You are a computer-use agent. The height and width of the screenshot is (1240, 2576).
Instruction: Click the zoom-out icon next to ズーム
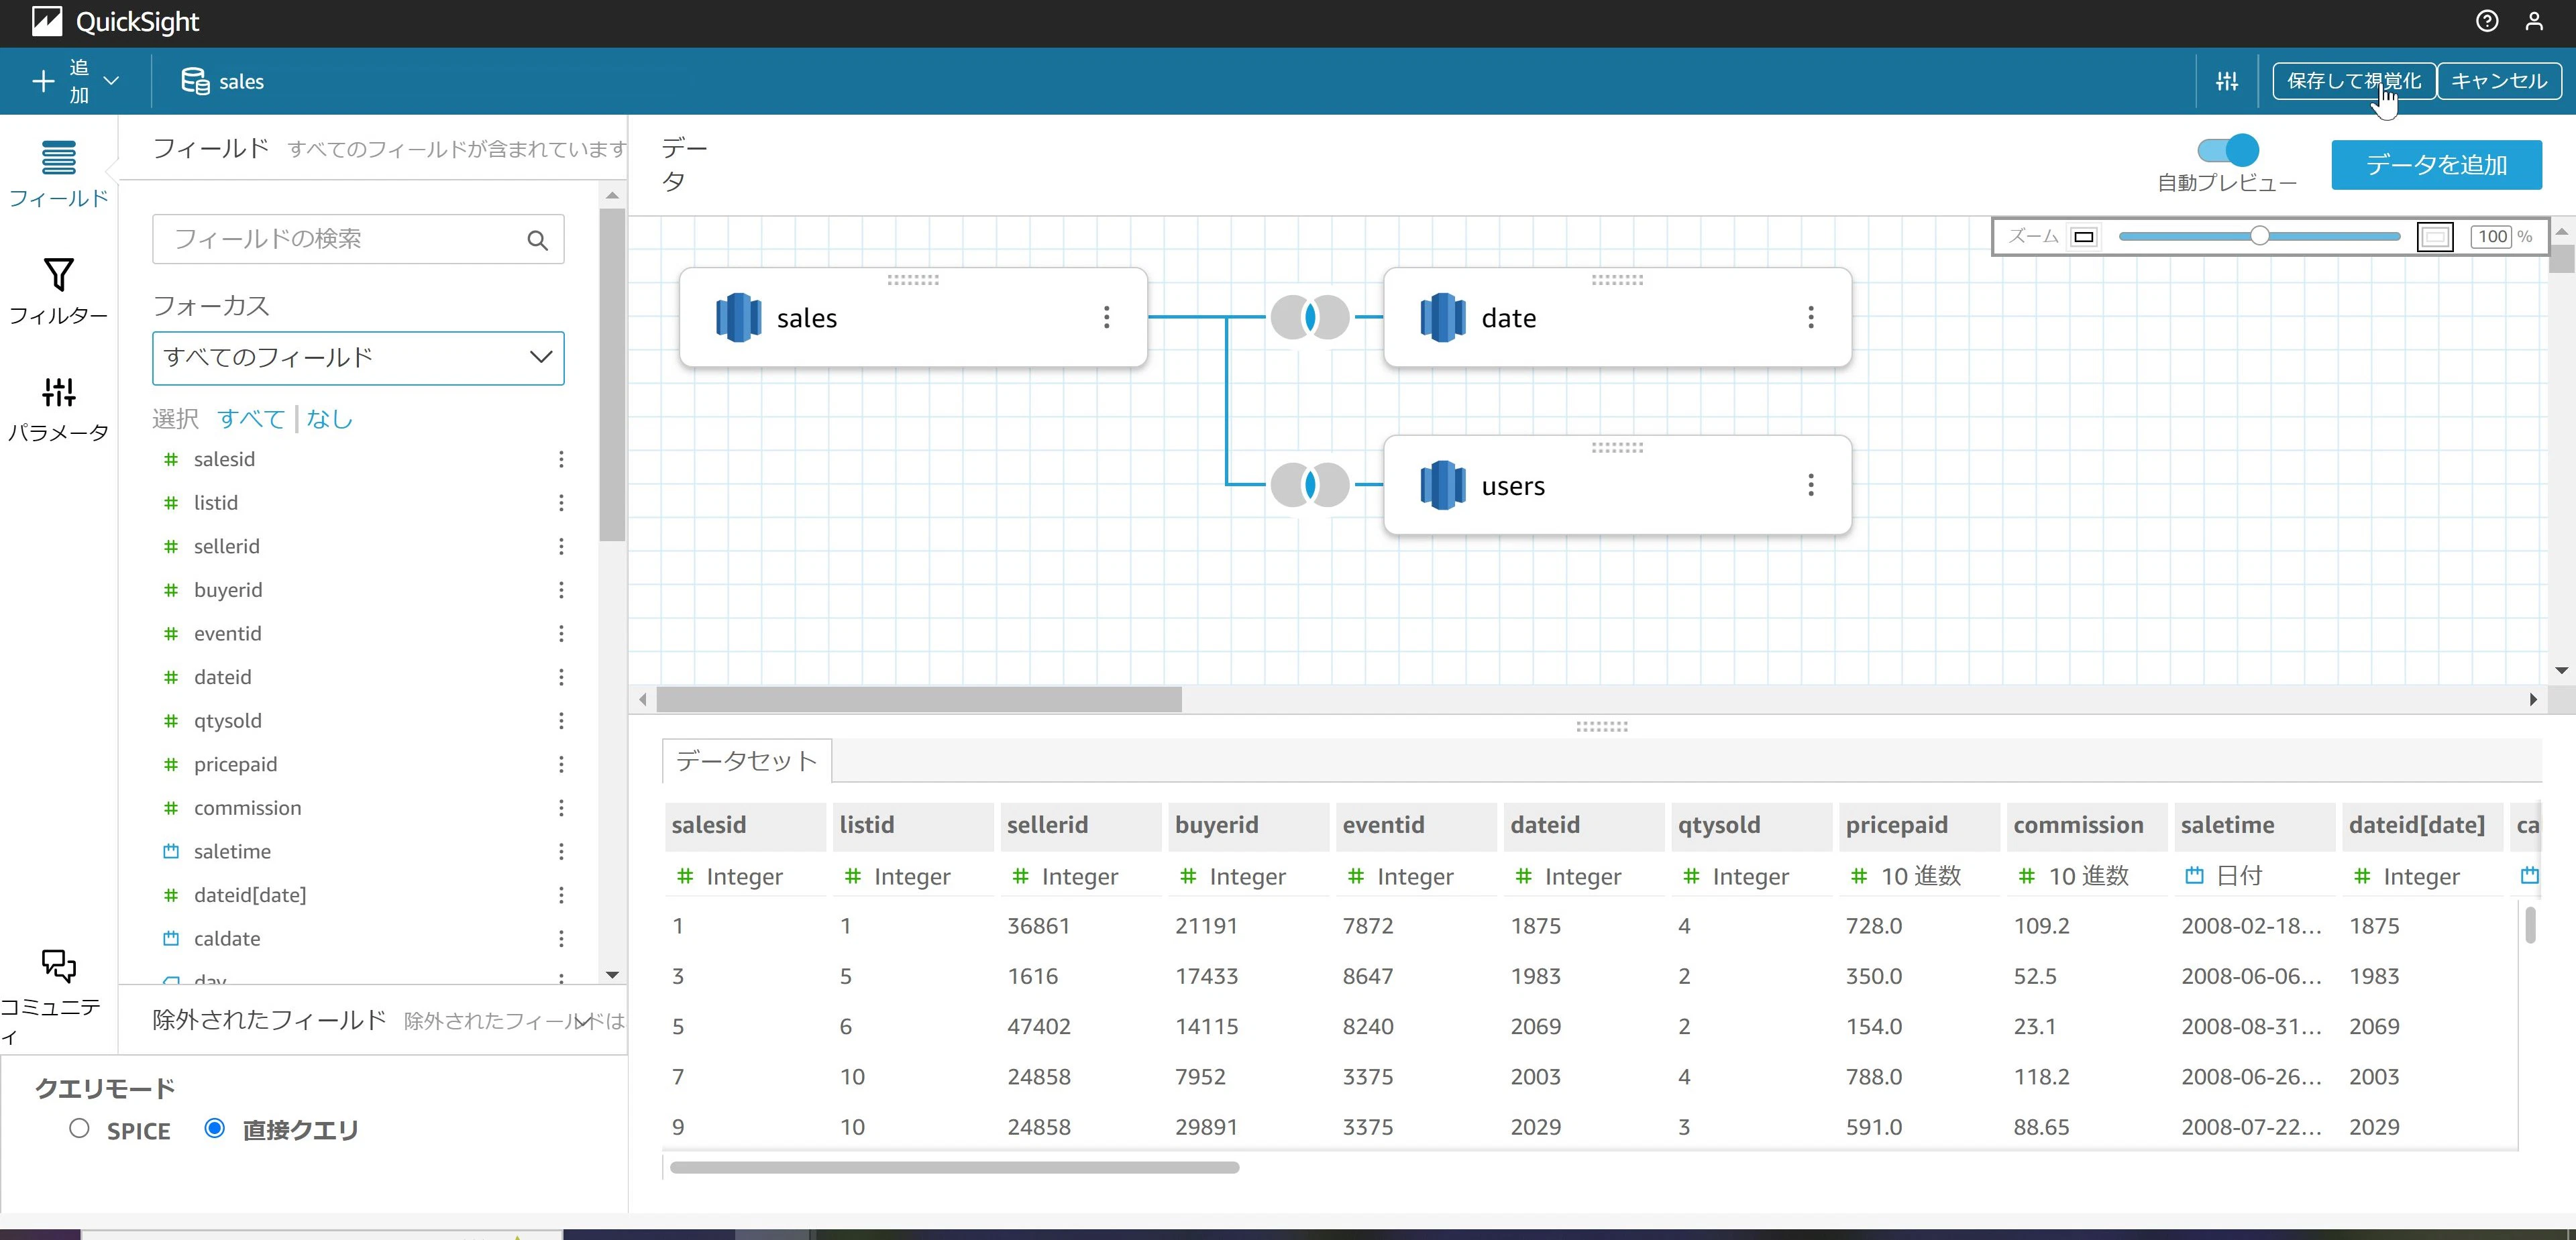click(2084, 237)
